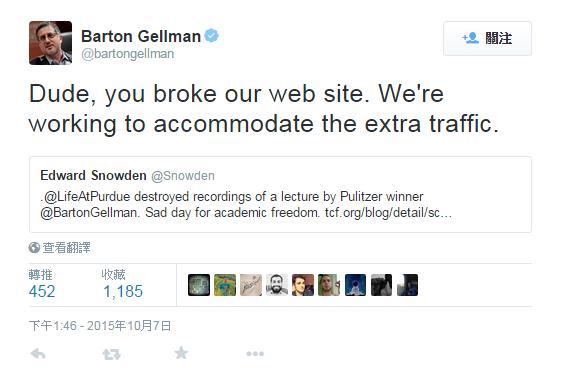Open the tcf.org/blog link

click(388, 213)
